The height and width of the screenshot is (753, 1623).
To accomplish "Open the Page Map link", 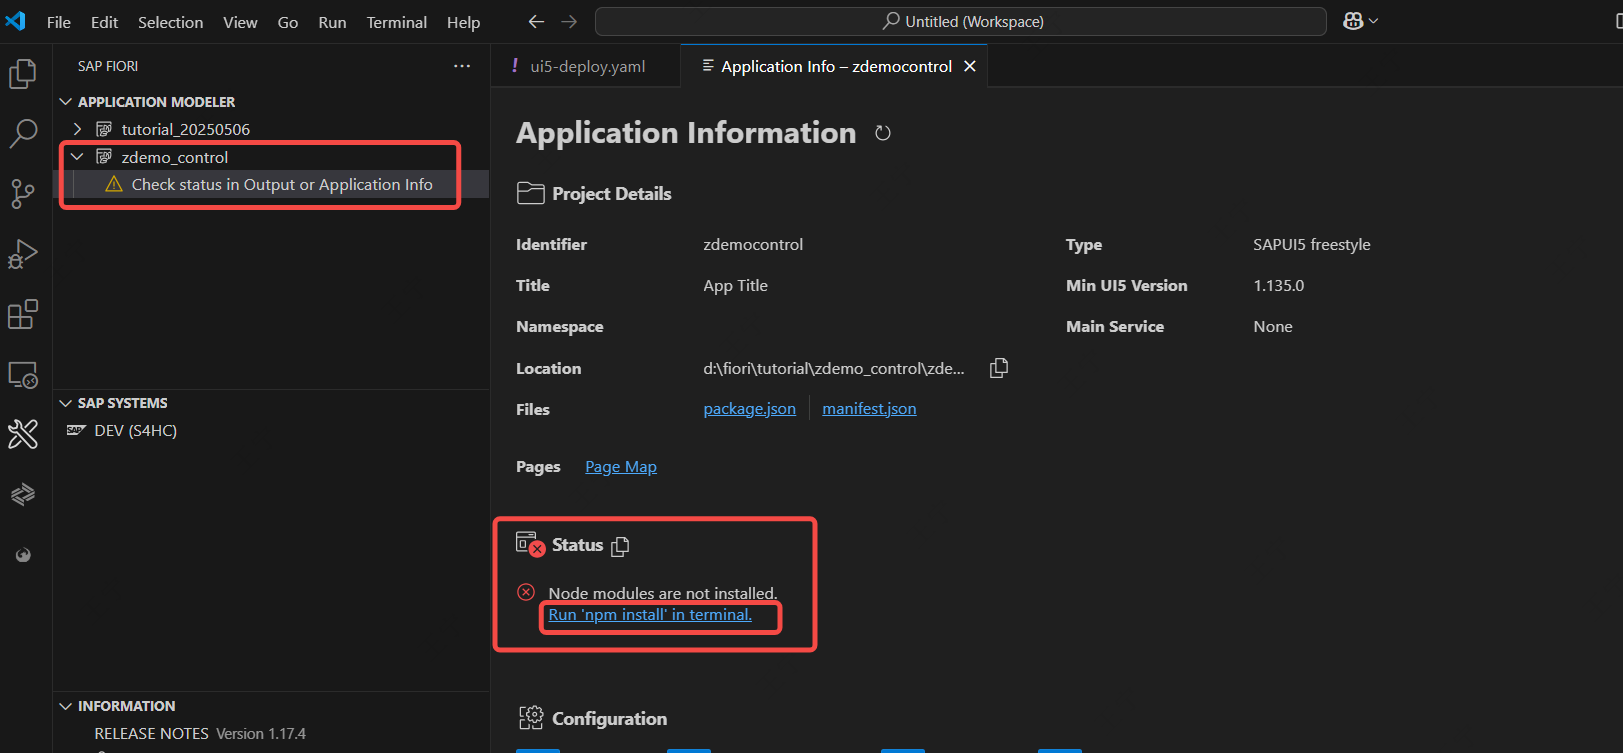I will [621, 466].
